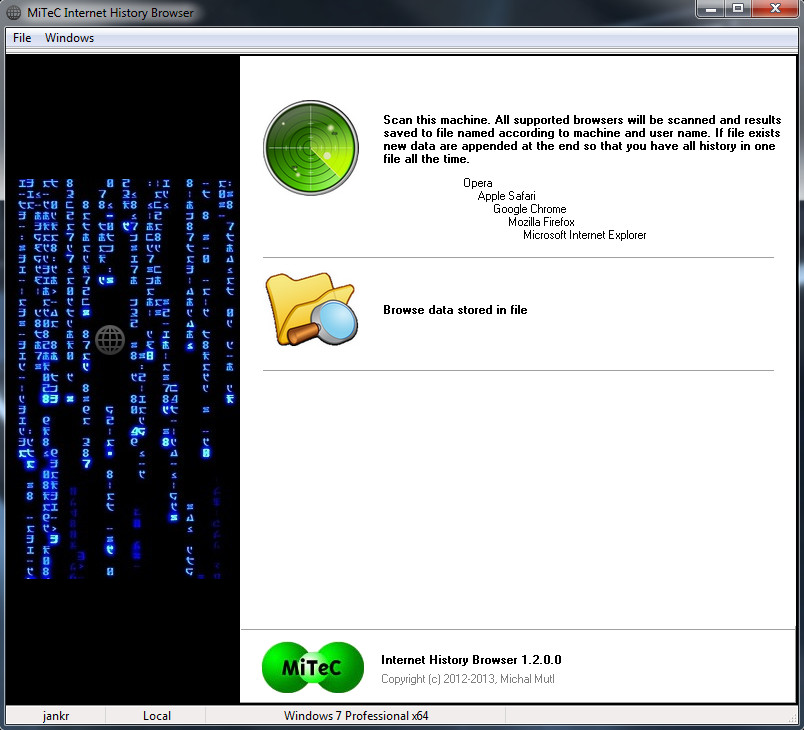Viewport: 804px width, 730px height.
Task: Click the window resize grip in status bar
Action: point(794,719)
